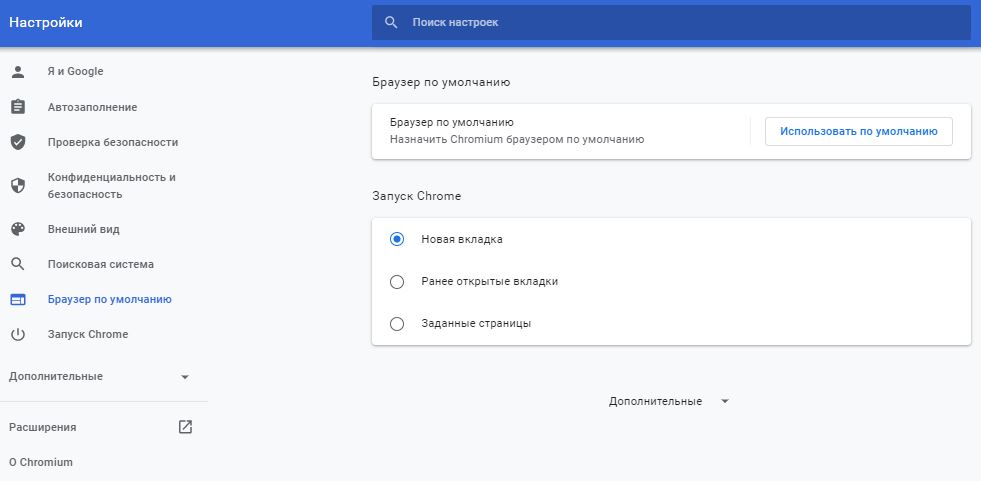
Task: Click the person icon beside Я и Google
Action: pyautogui.click(x=18, y=72)
